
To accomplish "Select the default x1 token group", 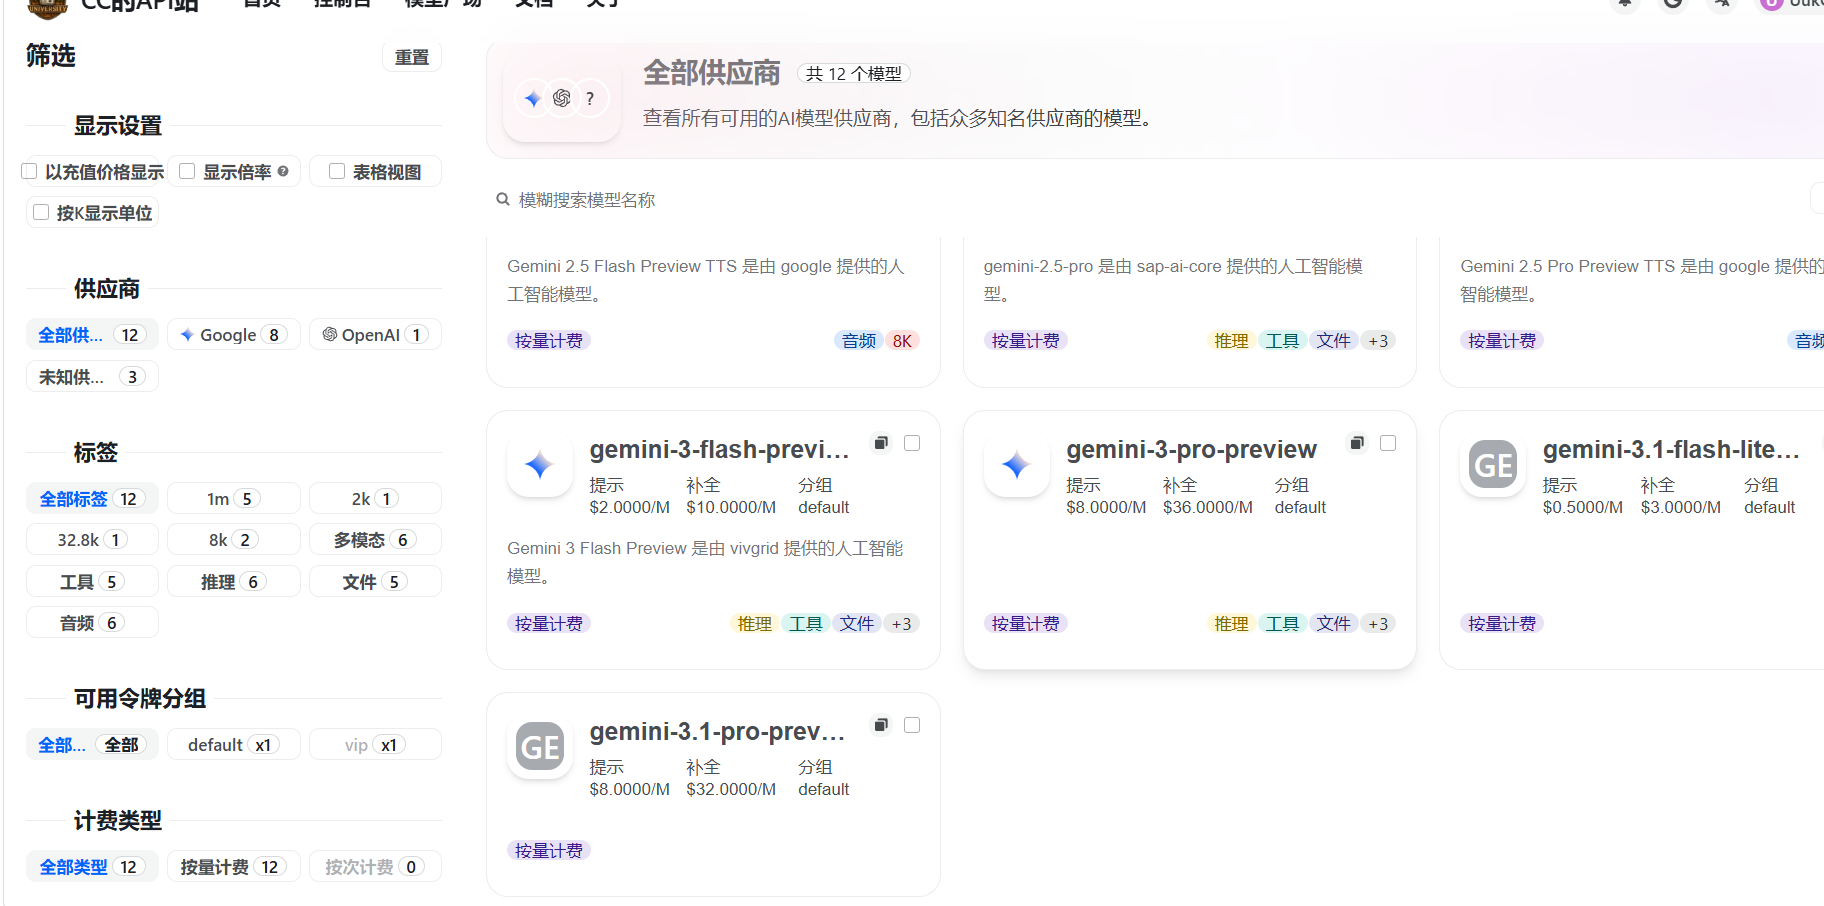I will [234, 745].
